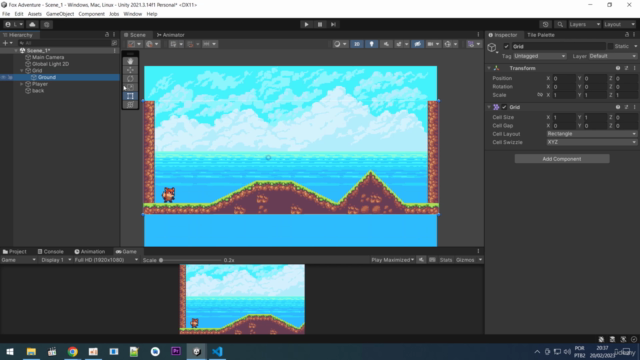
Task: Open the Component menu
Action: point(91,14)
